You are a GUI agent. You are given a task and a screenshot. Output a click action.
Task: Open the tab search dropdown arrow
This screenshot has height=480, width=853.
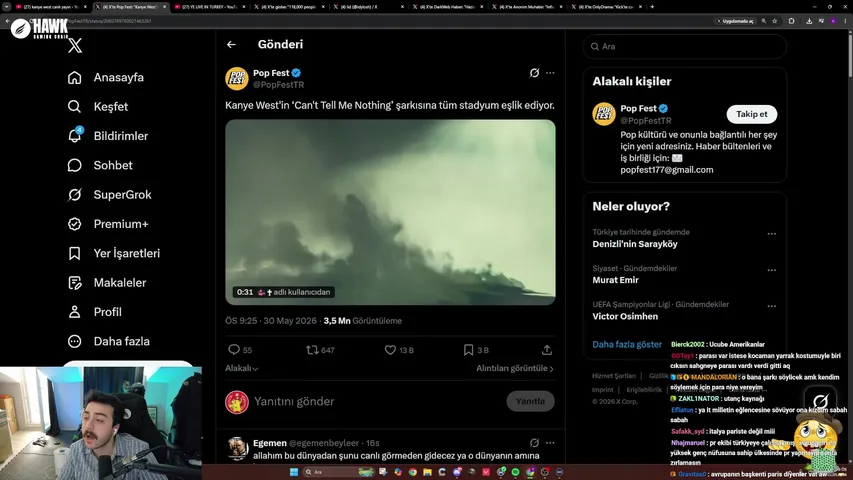(7, 7)
